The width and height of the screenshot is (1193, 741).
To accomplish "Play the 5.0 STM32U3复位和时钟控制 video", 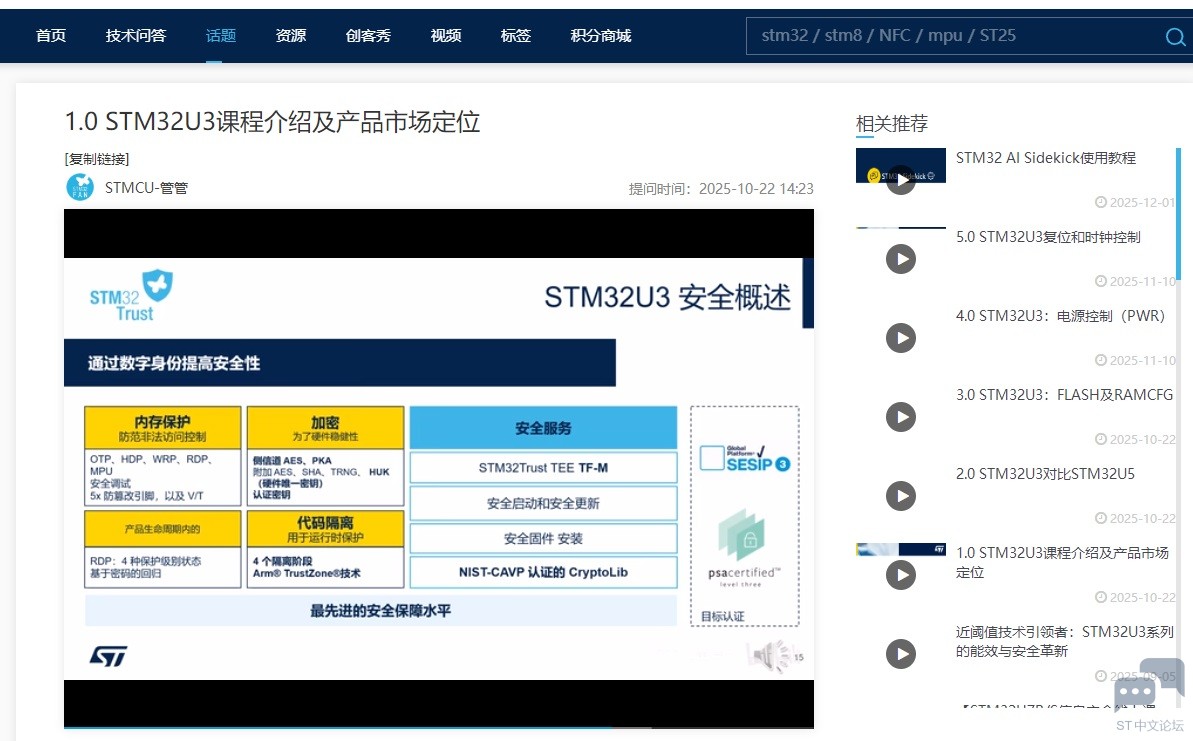I will 901,259.
